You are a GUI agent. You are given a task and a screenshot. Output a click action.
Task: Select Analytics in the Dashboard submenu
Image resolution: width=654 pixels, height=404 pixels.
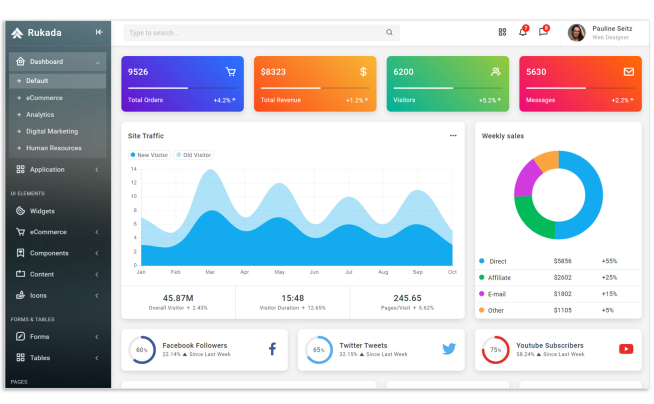click(x=40, y=114)
